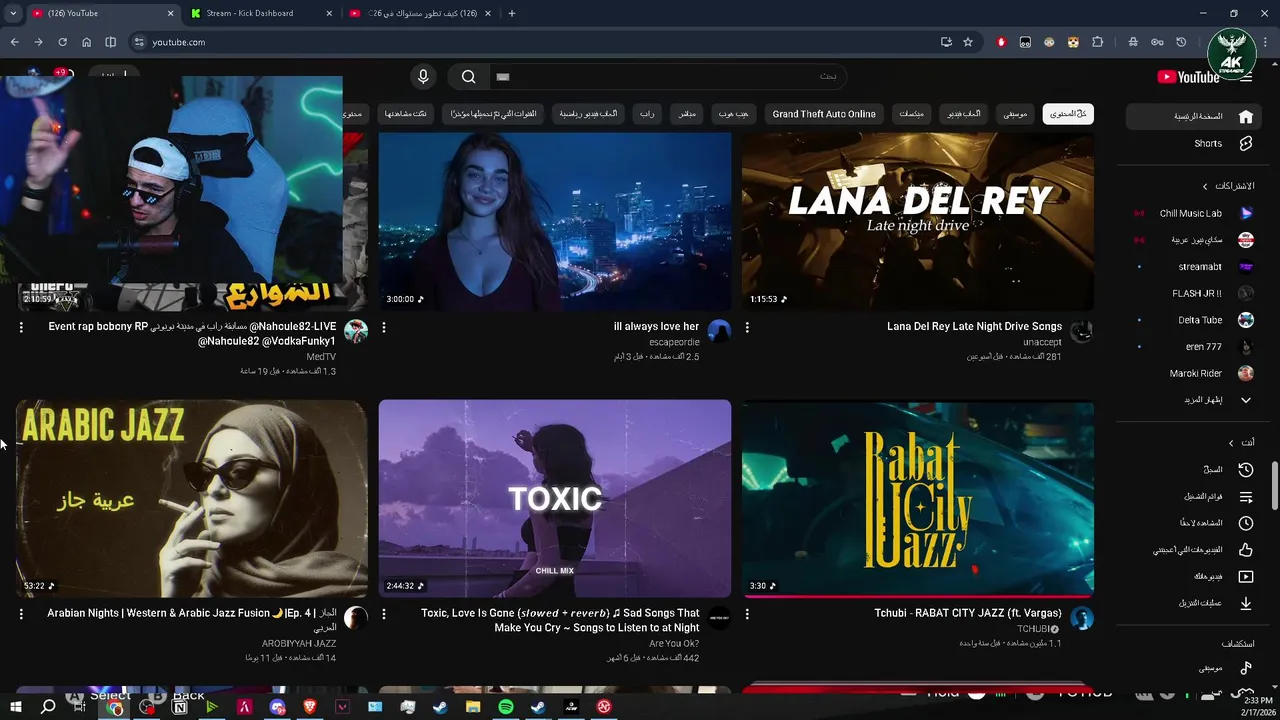The height and width of the screenshot is (720, 1280).
Task: Click the sidebar vertical scrollbar thumb
Action: click(x=1274, y=486)
